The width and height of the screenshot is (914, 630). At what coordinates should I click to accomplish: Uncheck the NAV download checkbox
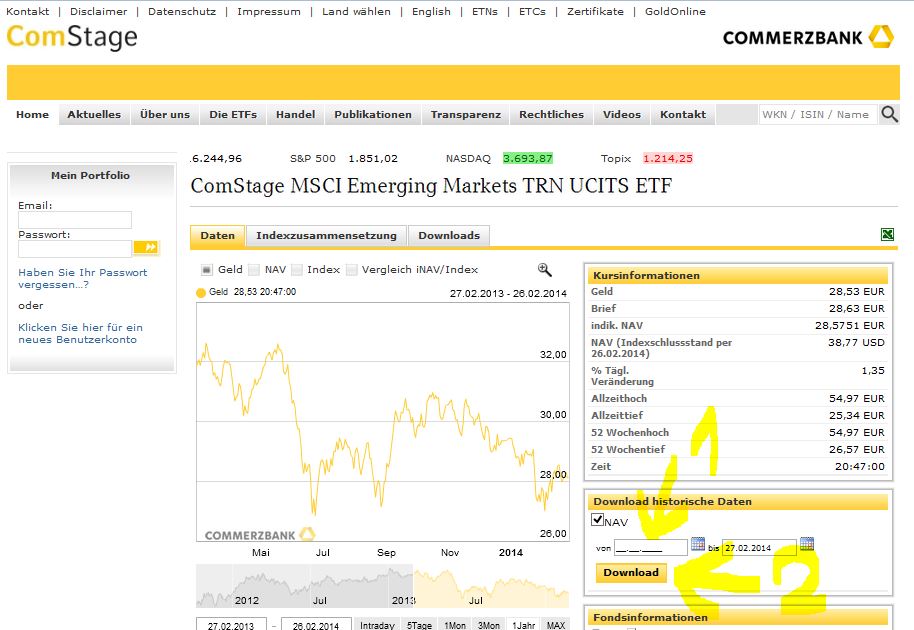pyautogui.click(x=598, y=520)
